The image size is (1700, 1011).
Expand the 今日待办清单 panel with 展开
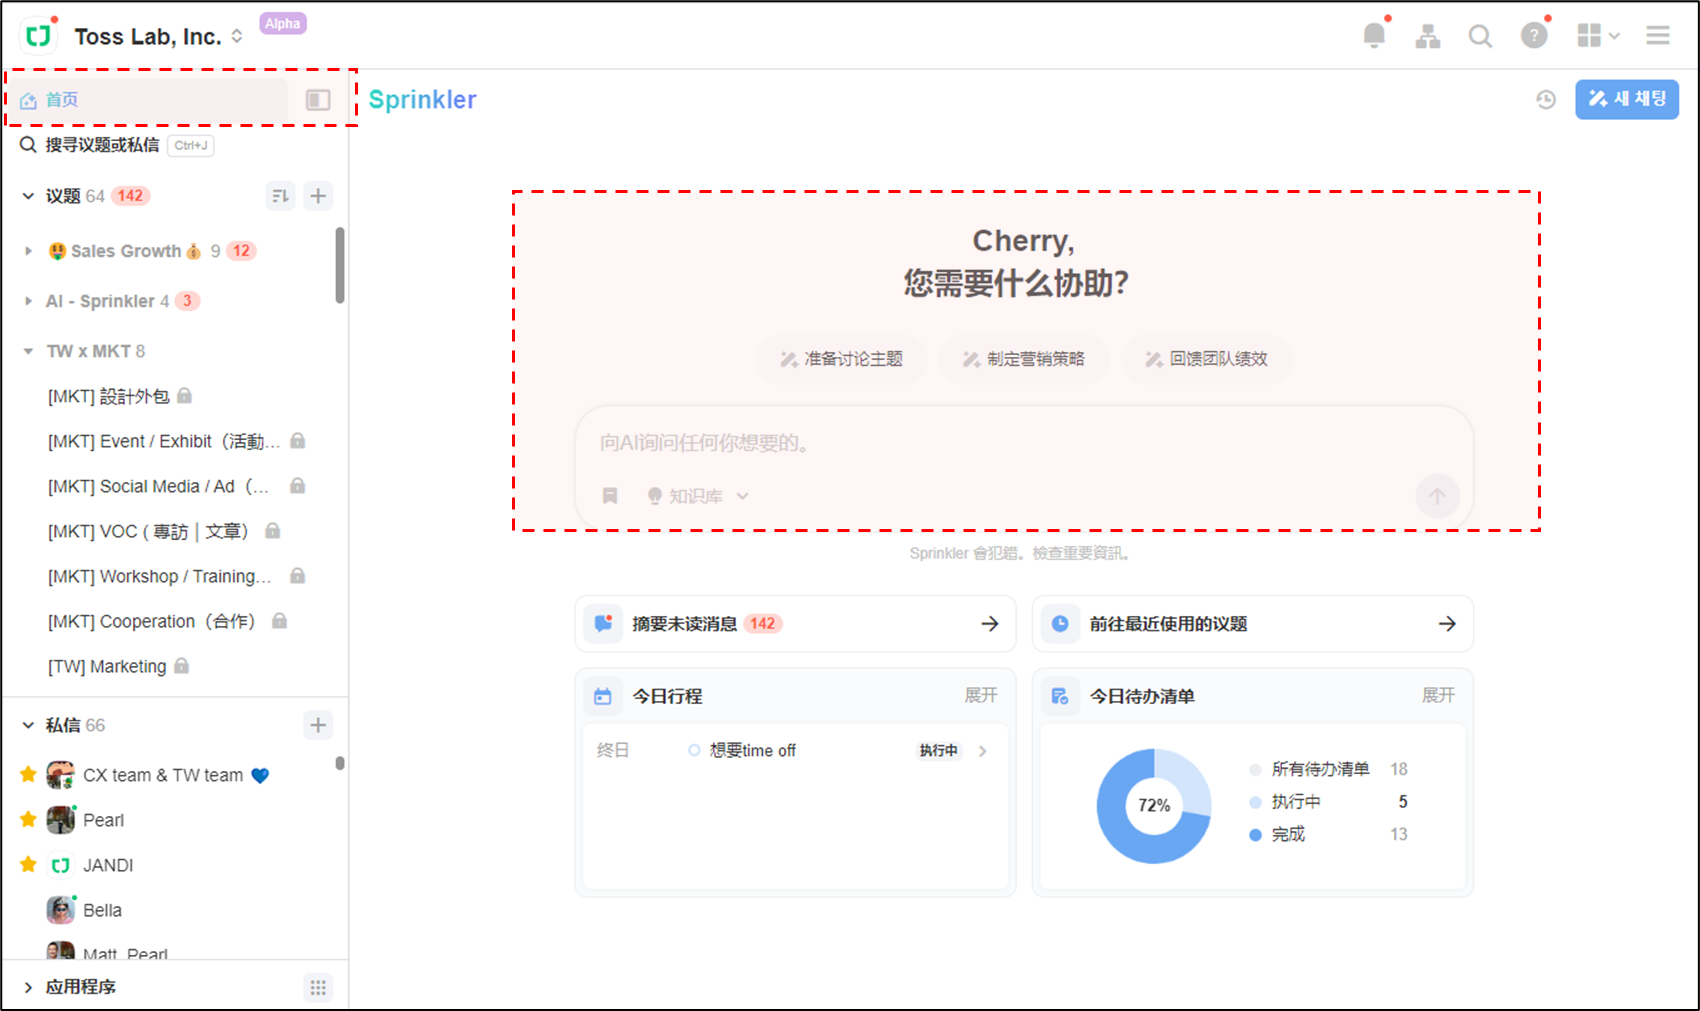(1438, 696)
